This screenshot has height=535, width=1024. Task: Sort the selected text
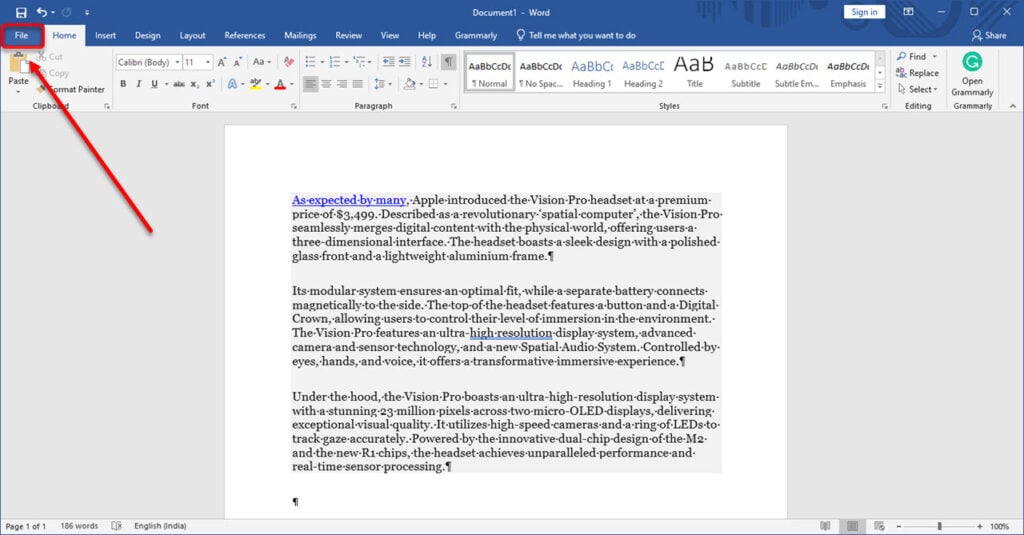426,62
